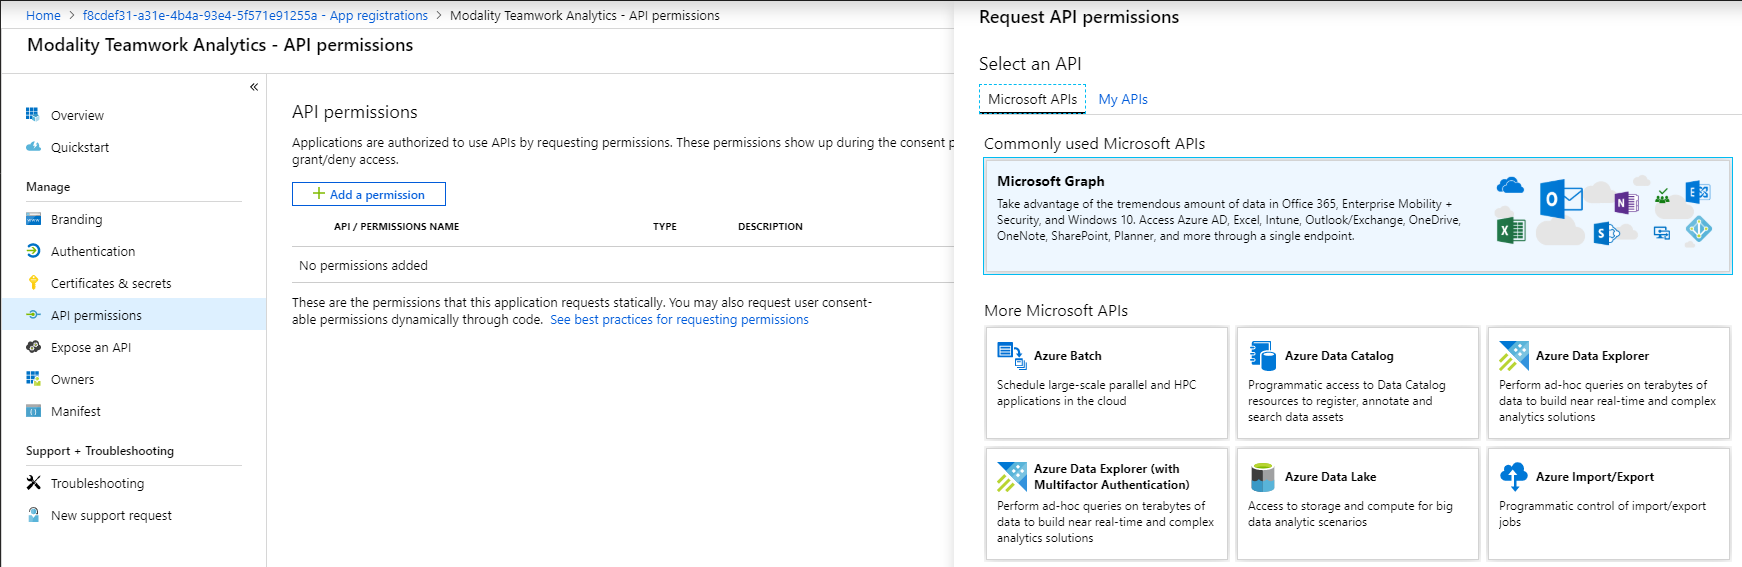Viewport: 1742px width, 567px height.
Task: Open App registrations breadcrumb link
Action: 255,15
